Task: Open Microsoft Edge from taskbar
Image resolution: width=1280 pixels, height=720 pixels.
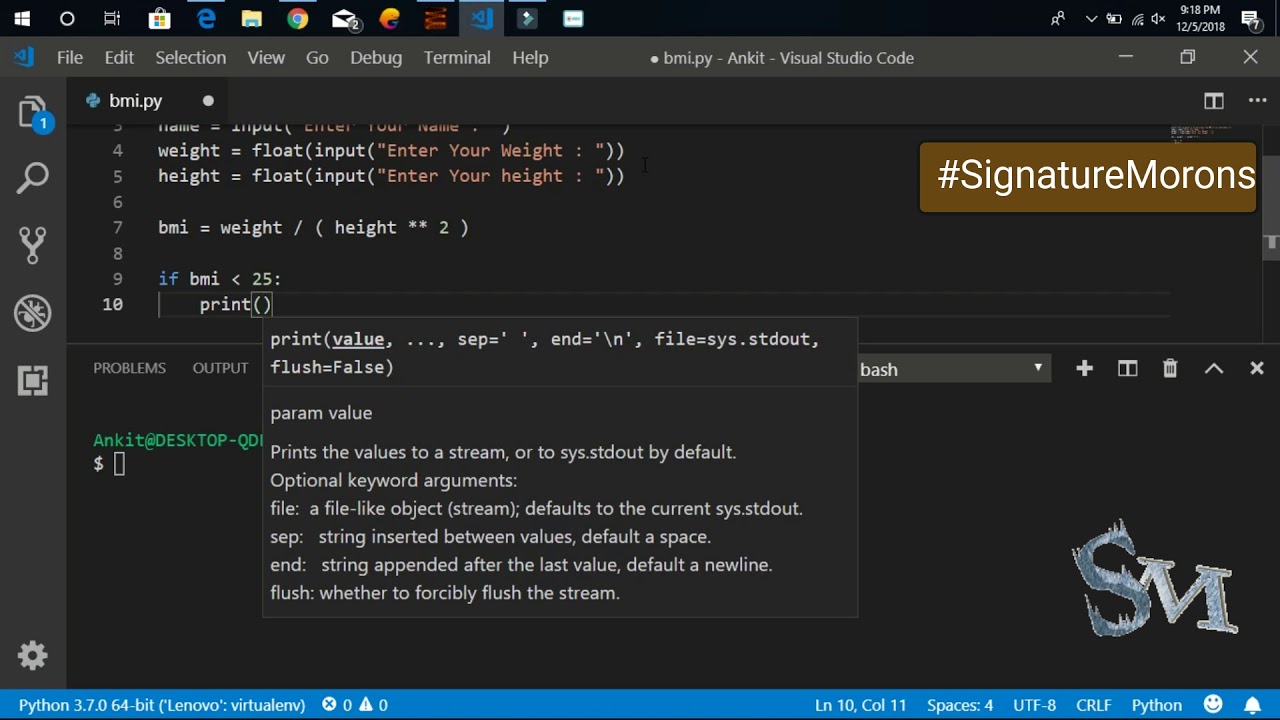Action: pos(206,19)
